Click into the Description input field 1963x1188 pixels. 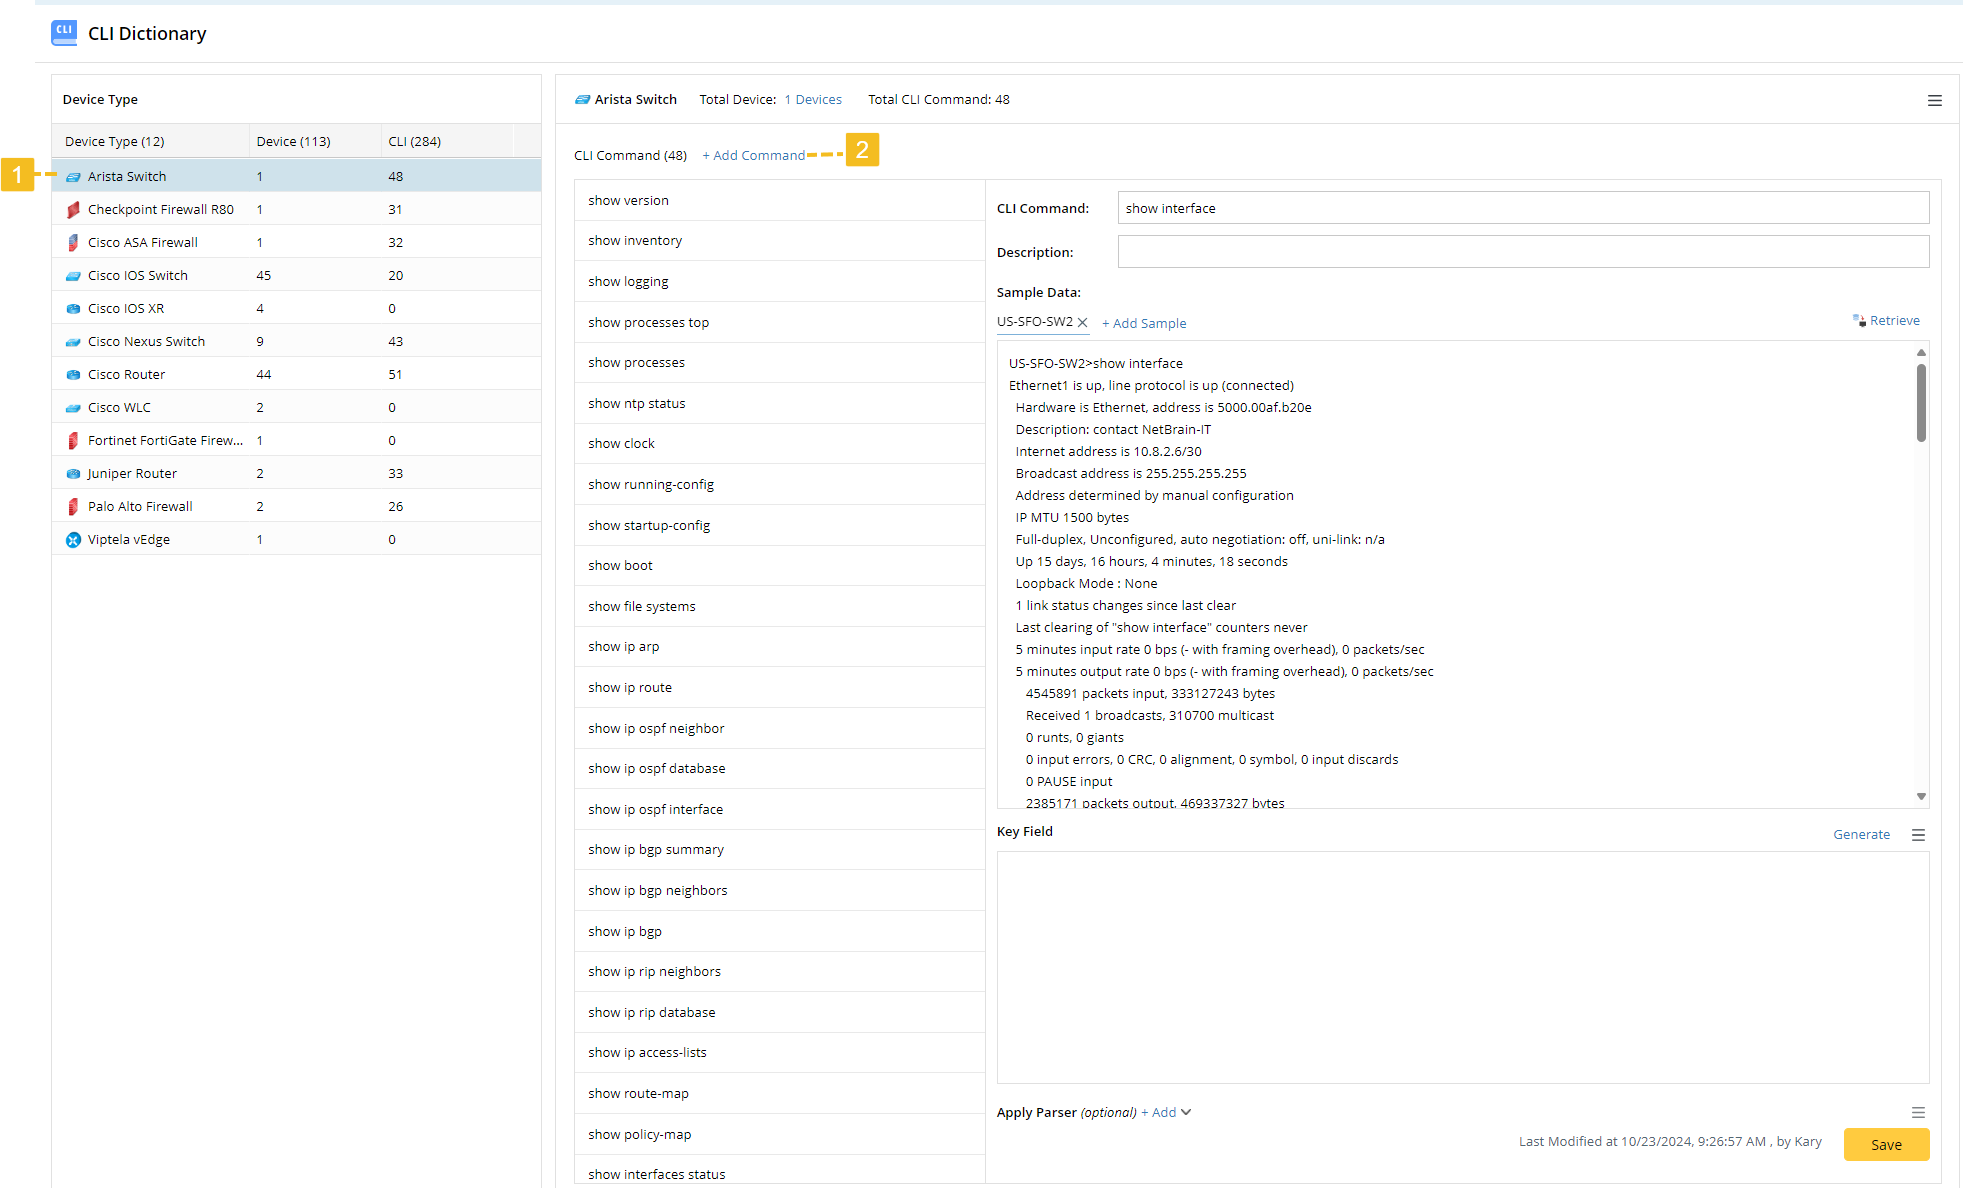tap(1522, 252)
